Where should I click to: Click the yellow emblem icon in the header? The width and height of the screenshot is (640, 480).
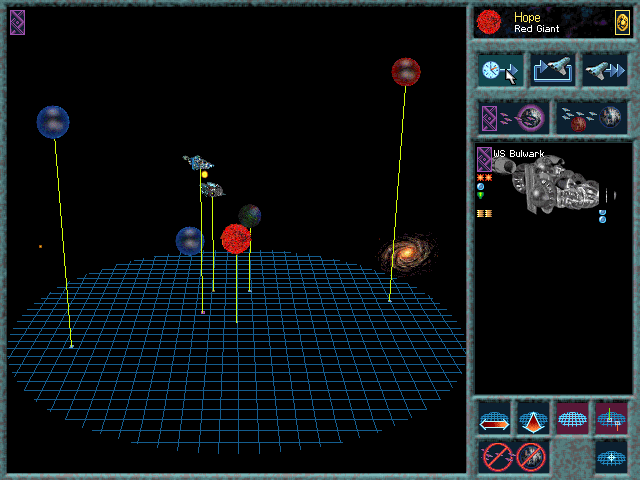[x=622, y=22]
